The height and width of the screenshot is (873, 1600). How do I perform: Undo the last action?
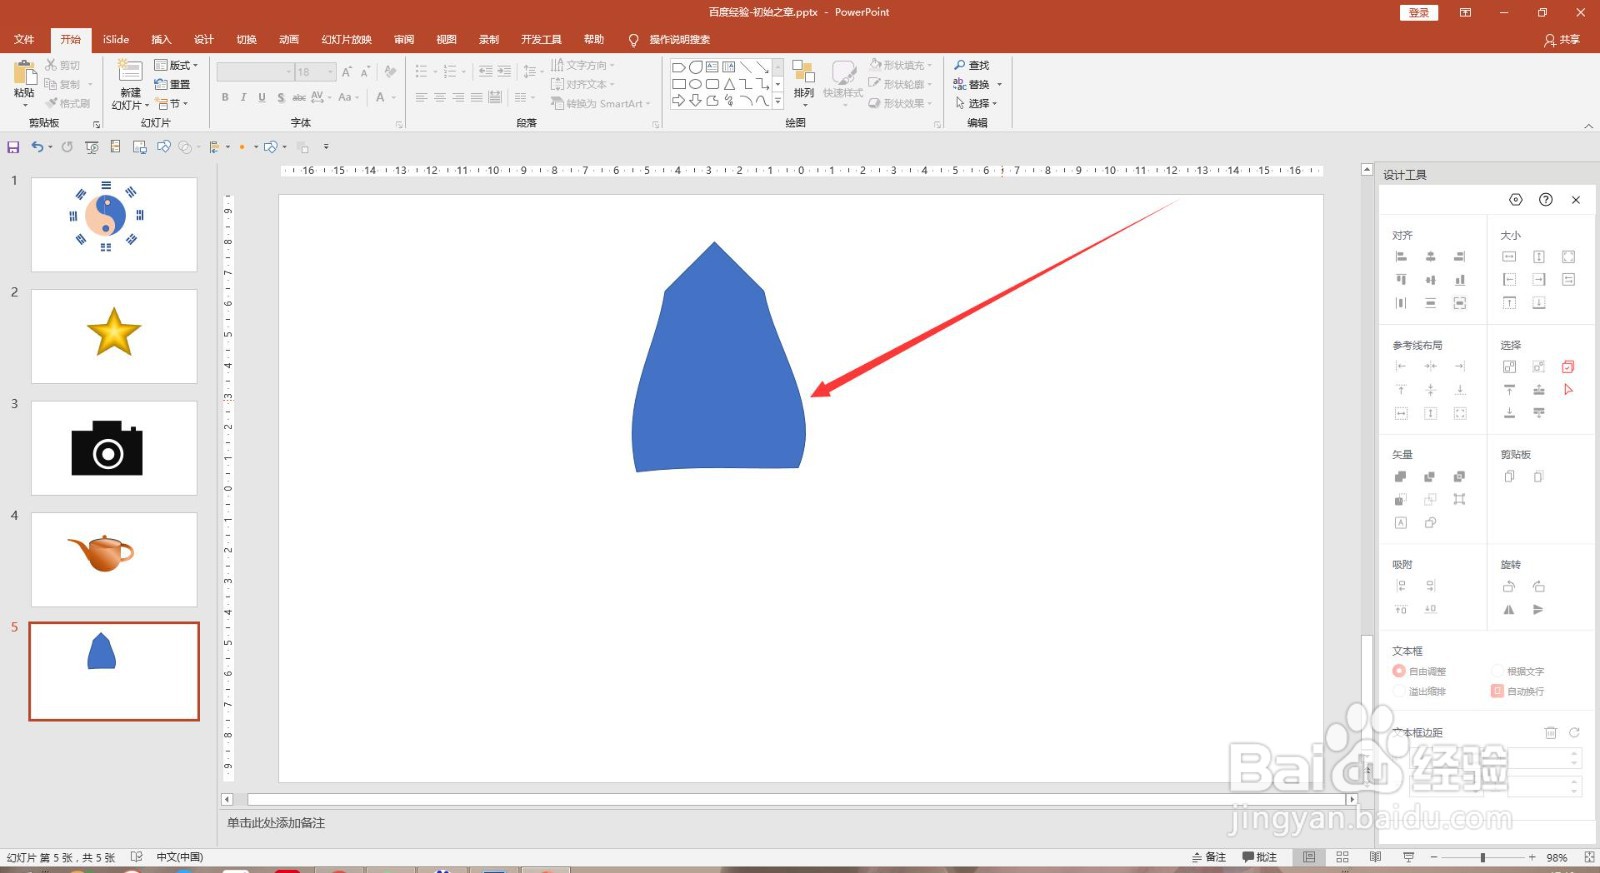tap(37, 147)
